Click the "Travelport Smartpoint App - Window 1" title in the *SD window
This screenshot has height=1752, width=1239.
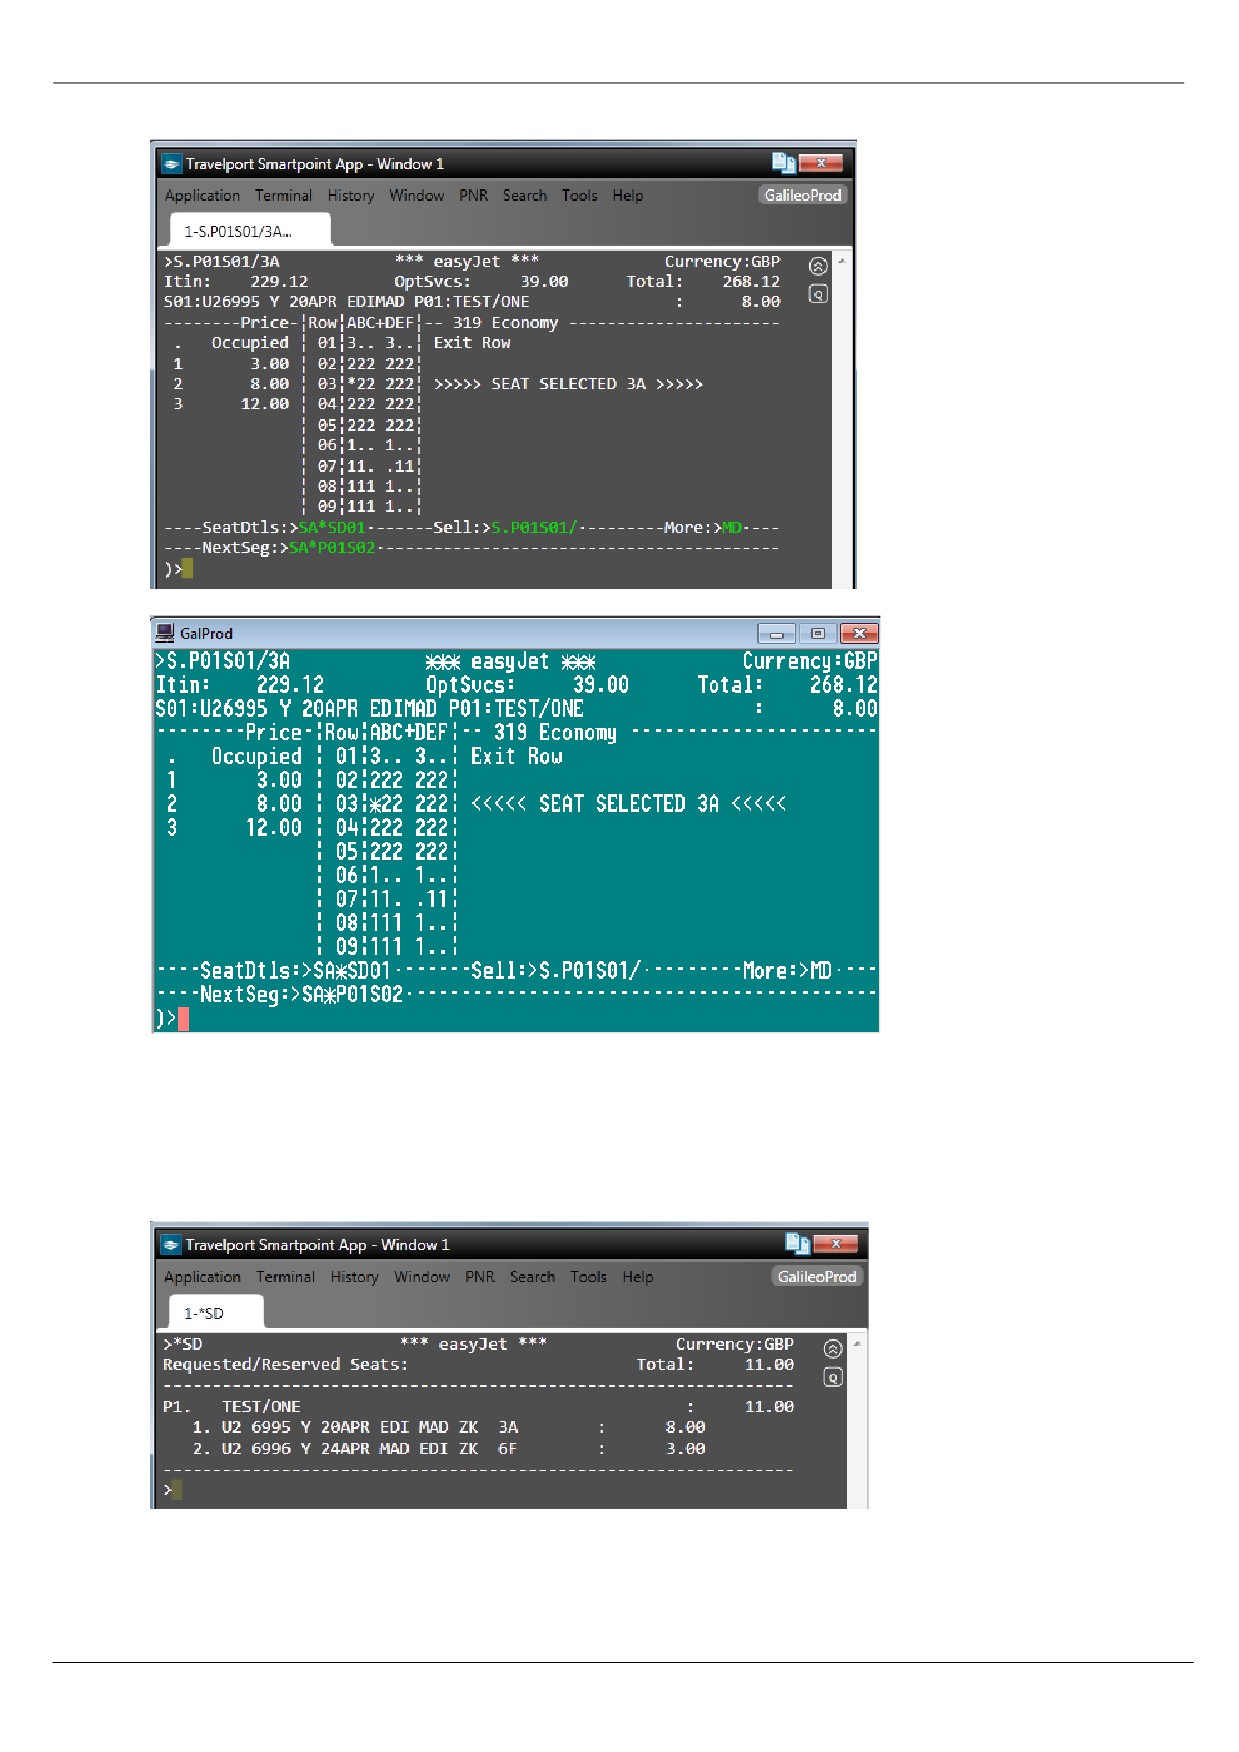(317, 1245)
